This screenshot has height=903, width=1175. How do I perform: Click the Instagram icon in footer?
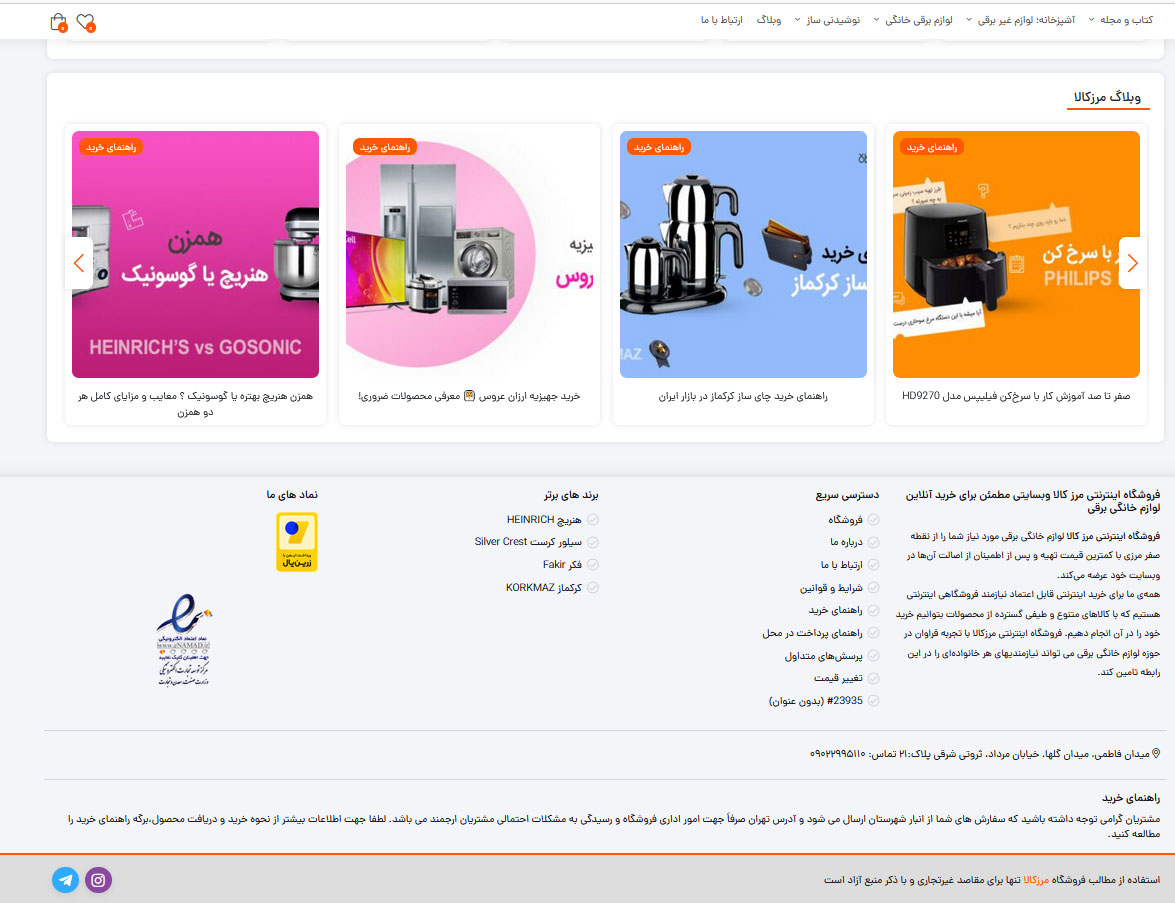pos(98,880)
